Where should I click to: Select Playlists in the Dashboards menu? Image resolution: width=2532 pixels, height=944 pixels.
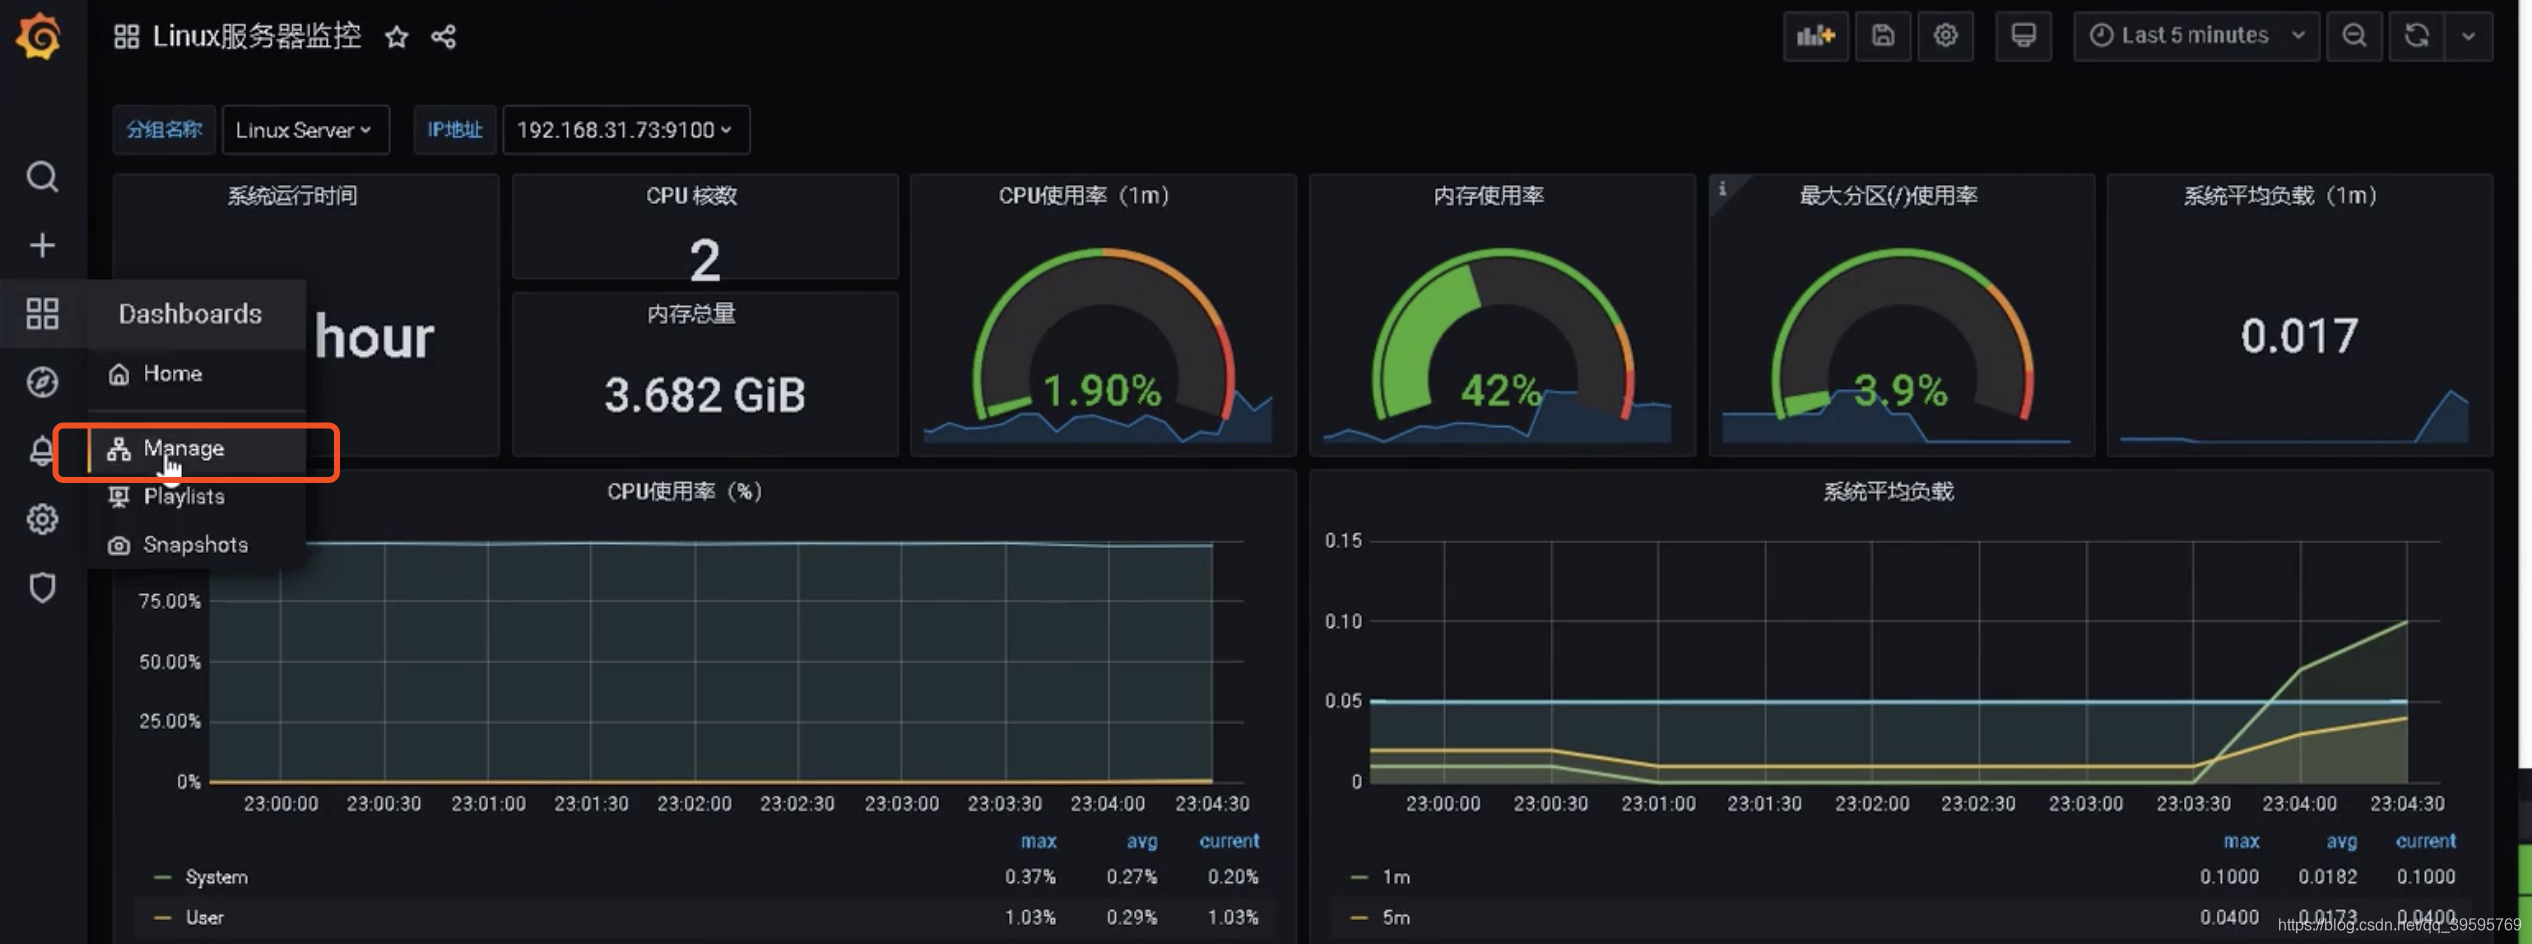[183, 496]
